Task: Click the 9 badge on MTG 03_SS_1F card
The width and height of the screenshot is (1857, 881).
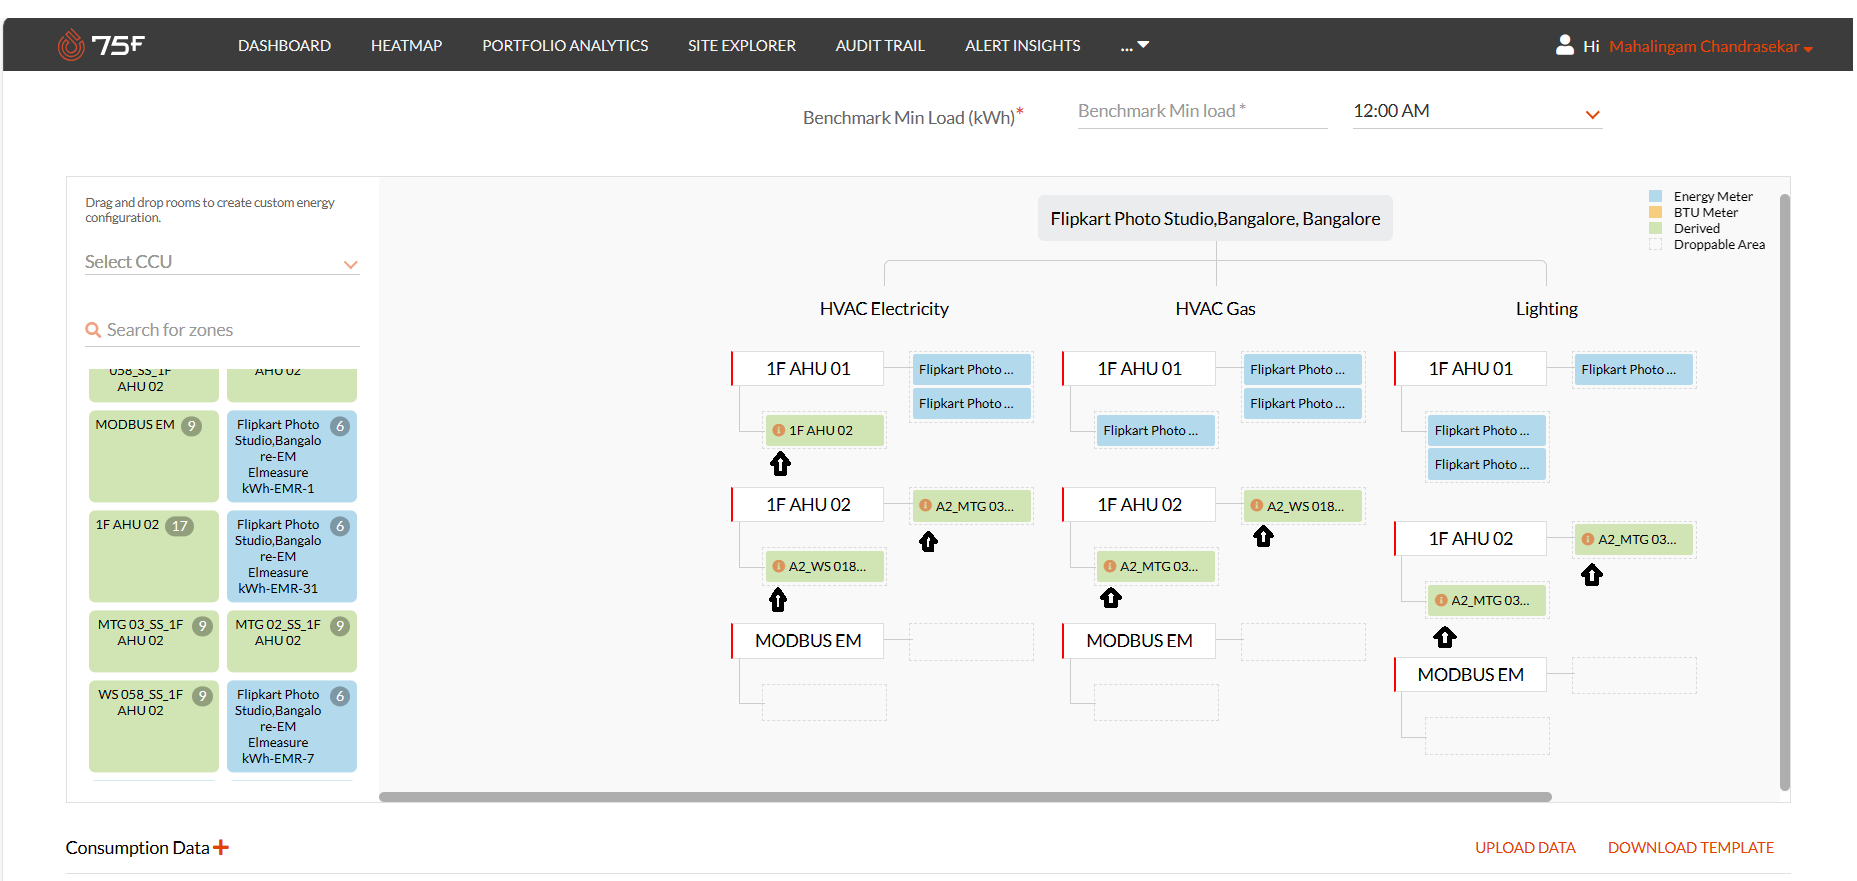Action: point(202,626)
